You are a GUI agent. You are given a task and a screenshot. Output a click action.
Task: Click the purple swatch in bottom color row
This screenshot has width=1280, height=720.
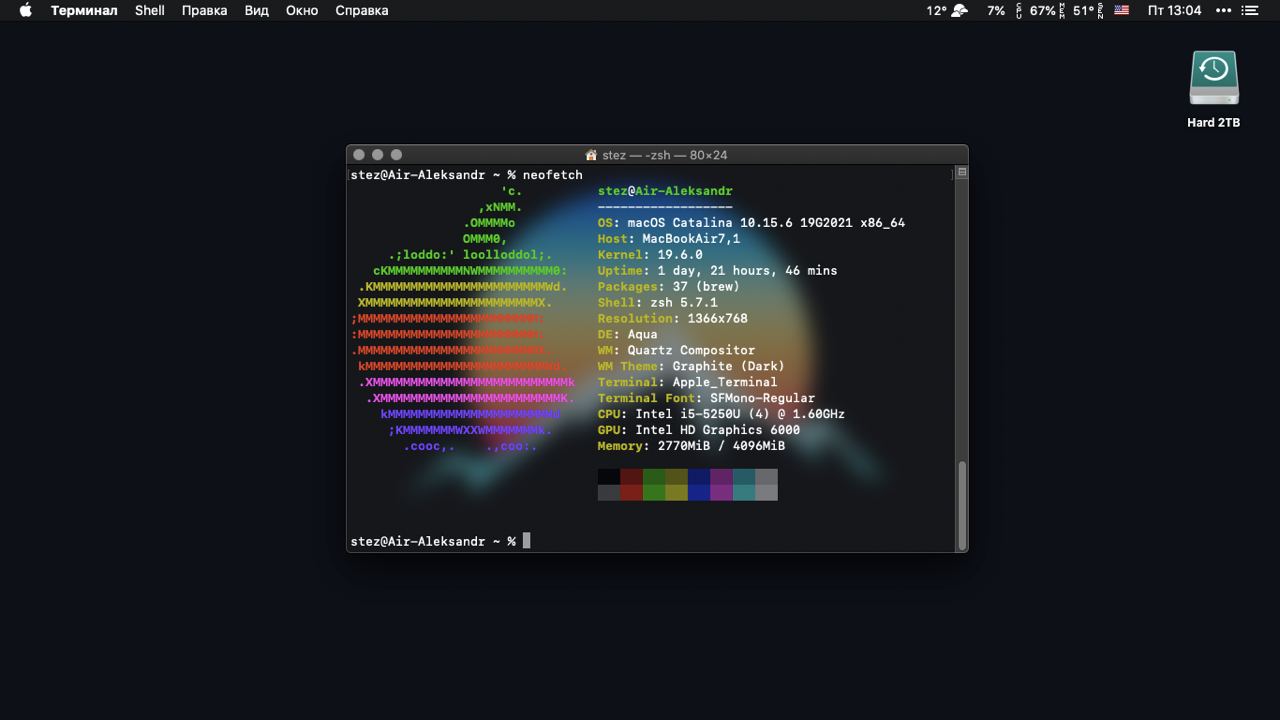(x=721, y=492)
